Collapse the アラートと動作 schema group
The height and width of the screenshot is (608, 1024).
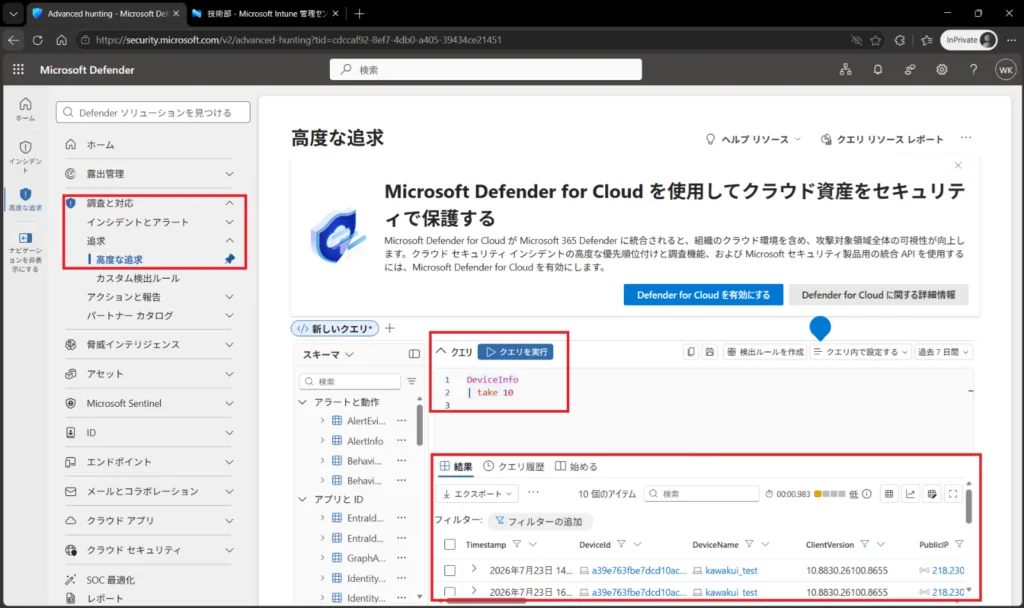click(302, 402)
